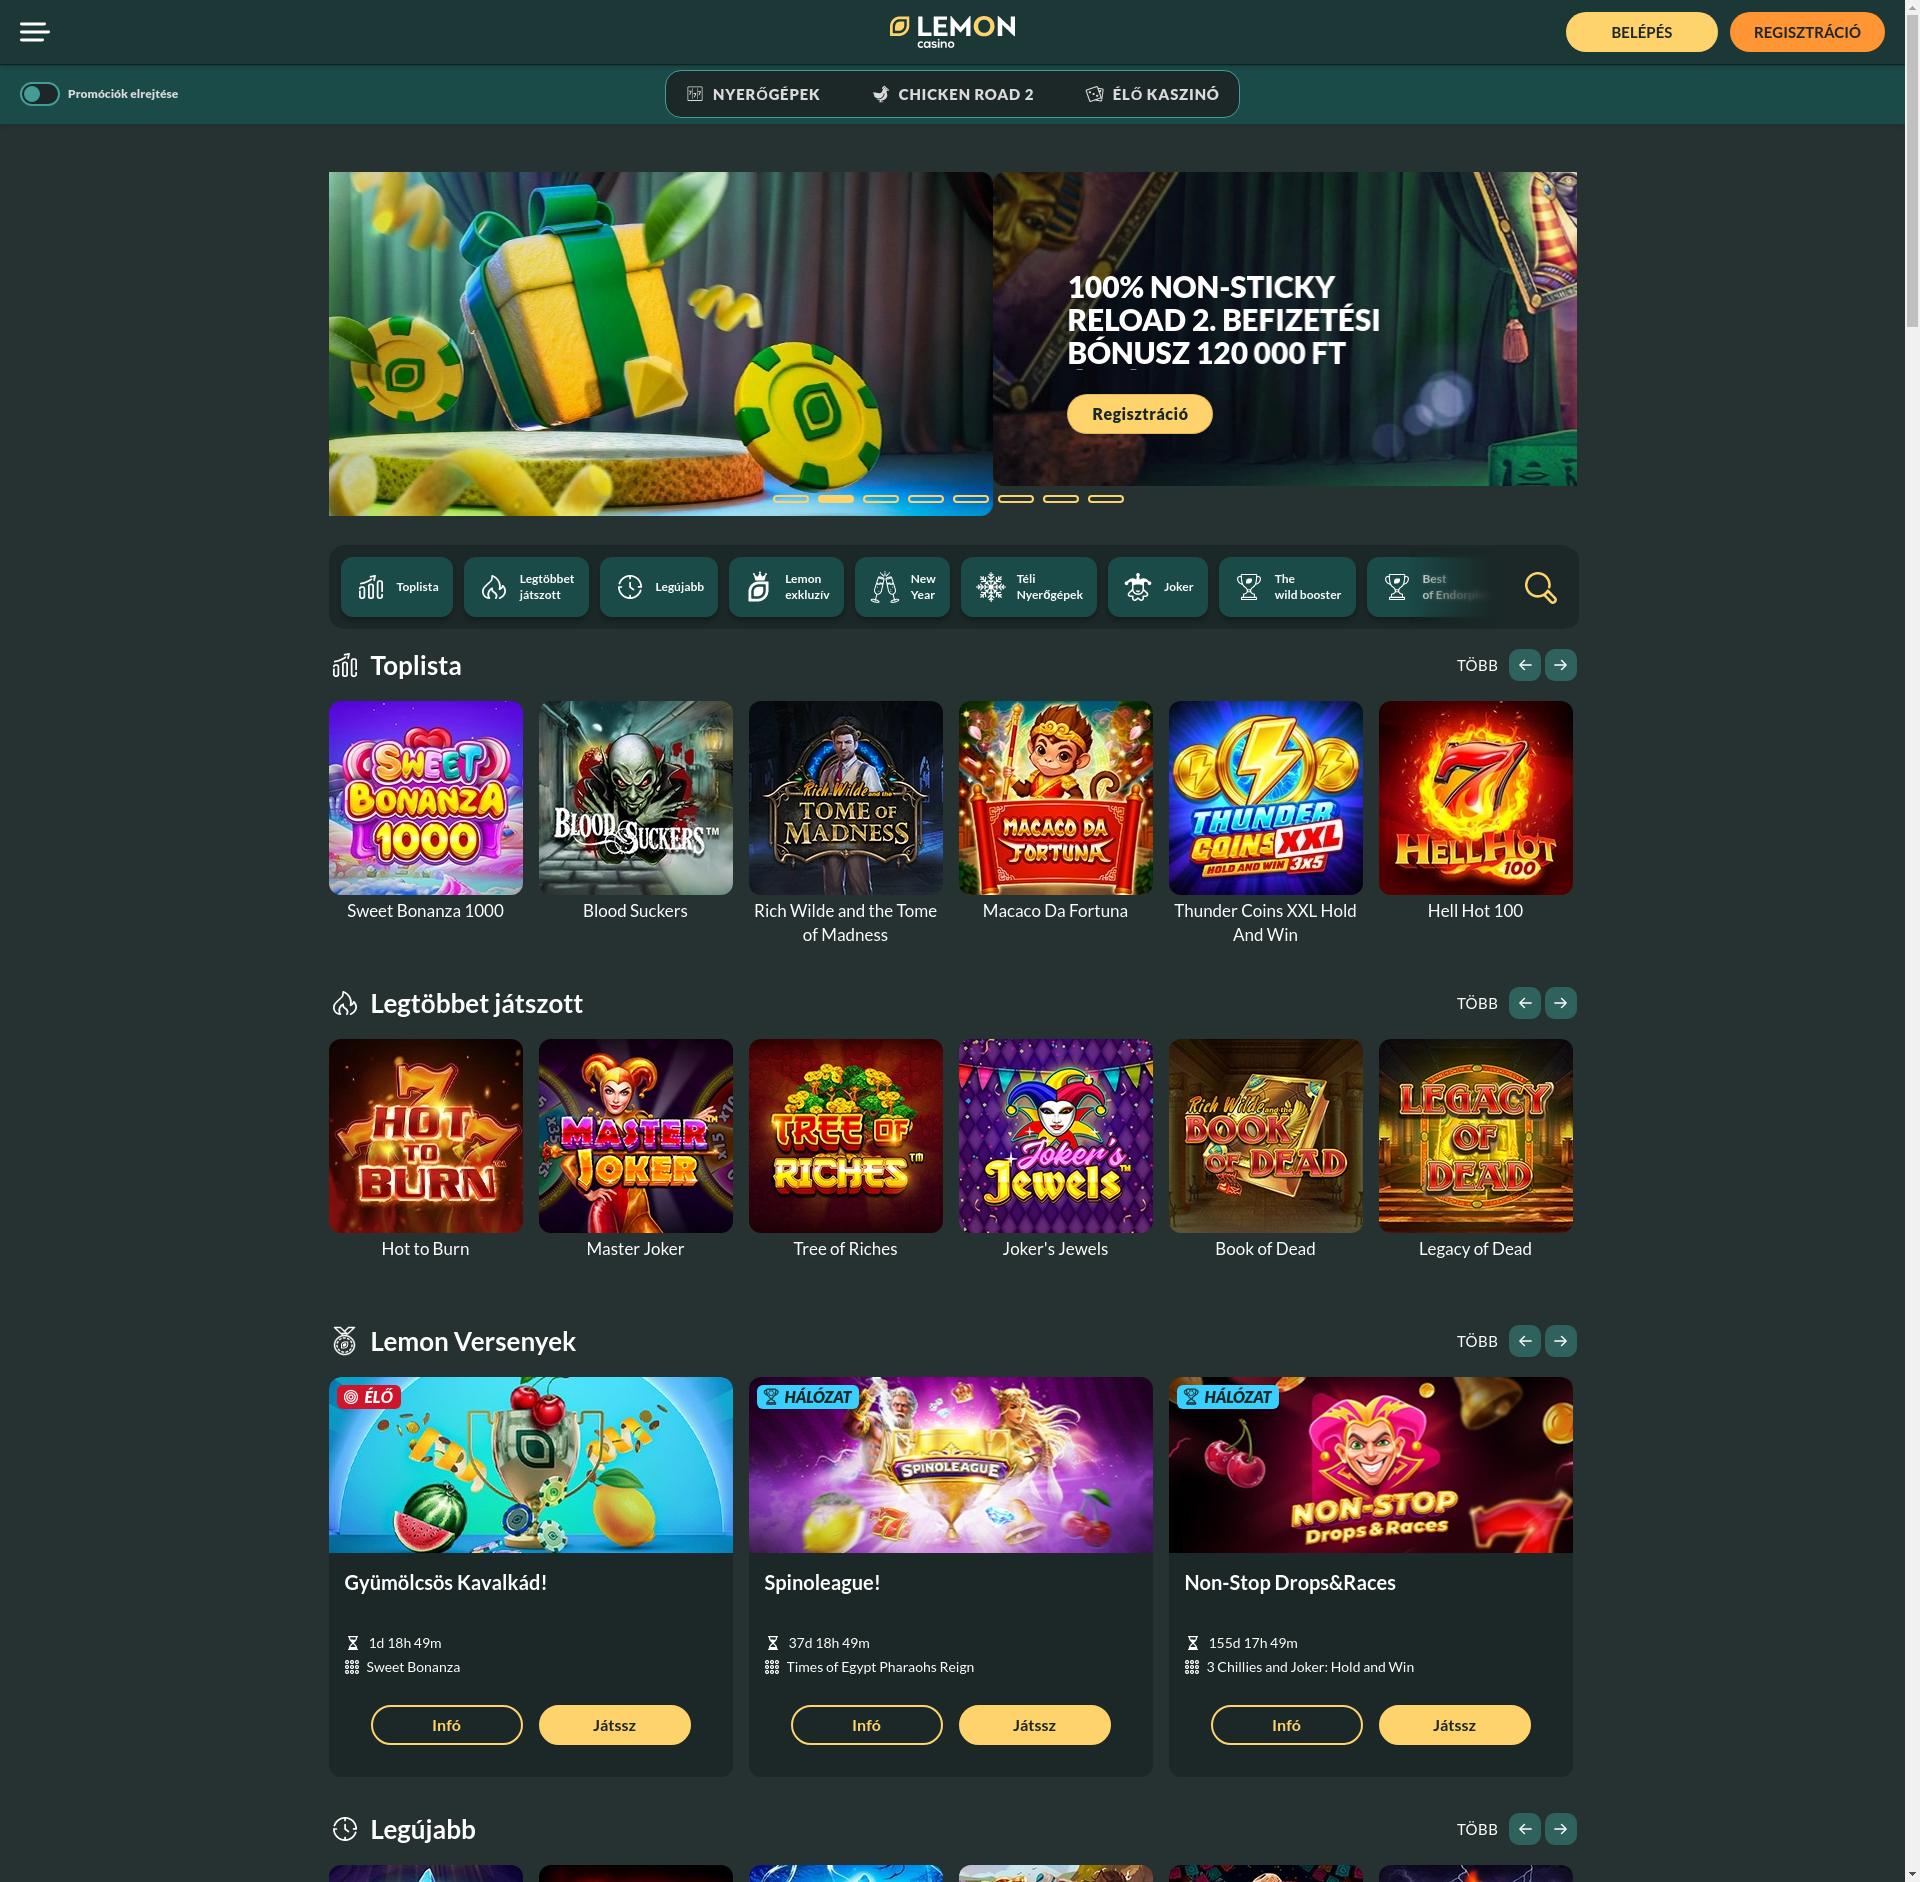
Task: Open the Sweet Bonanza 1000 game thumbnail
Action: pyautogui.click(x=426, y=798)
